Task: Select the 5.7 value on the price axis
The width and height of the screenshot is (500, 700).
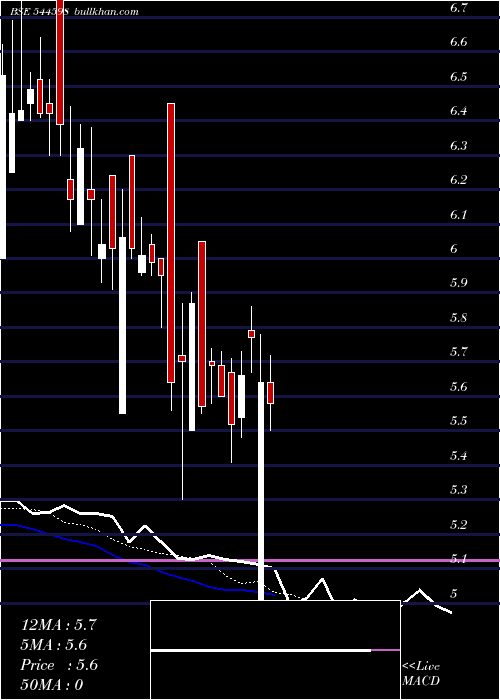Action: pos(458,352)
